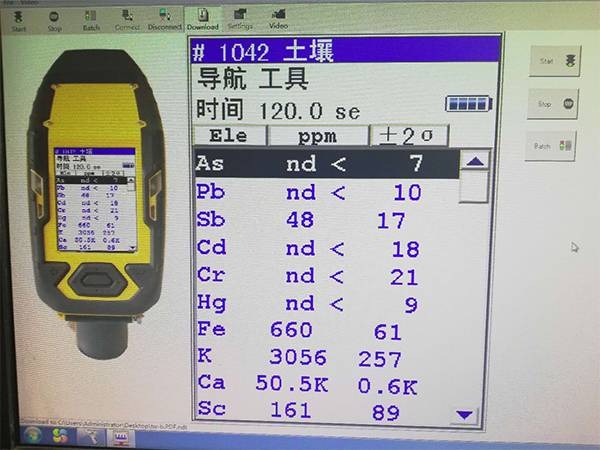
Task: Click the colorful circles taskbar icon
Action: tap(60, 437)
